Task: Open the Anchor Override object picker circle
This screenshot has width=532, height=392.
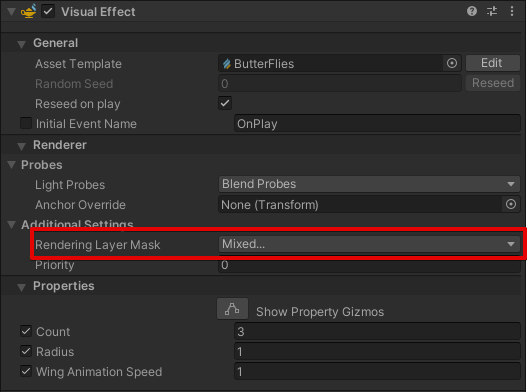Action: [511, 204]
